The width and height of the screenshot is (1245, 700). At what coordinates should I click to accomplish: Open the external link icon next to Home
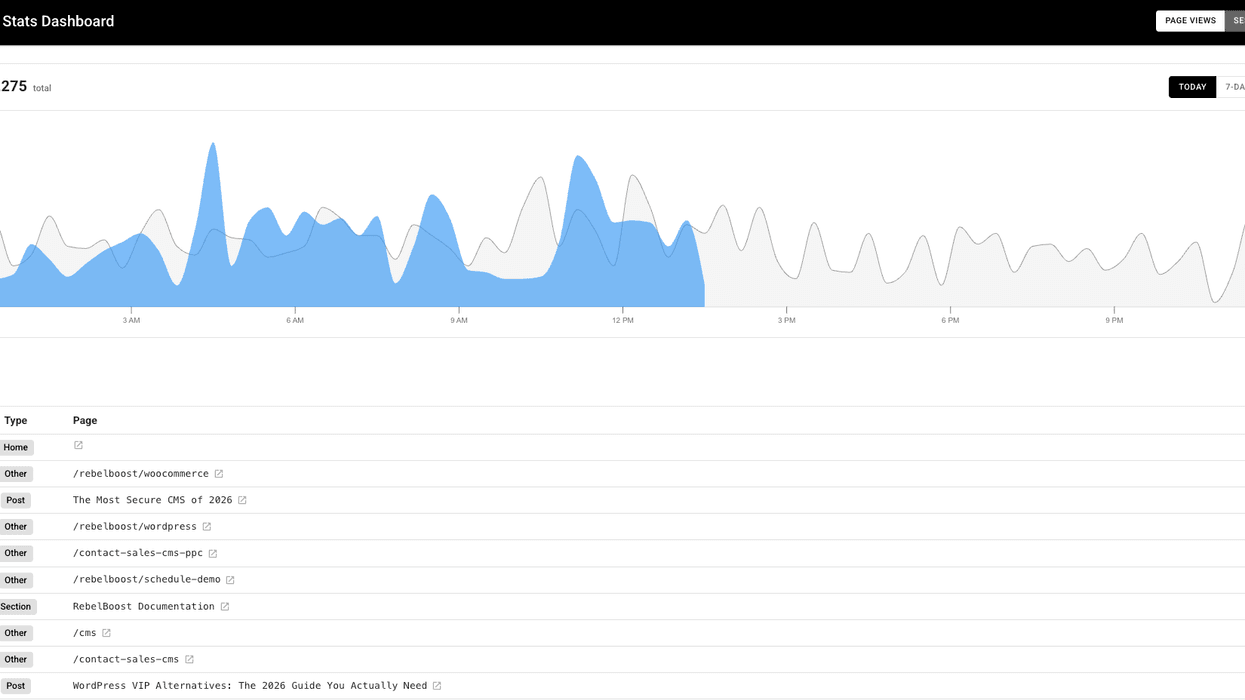[77, 446]
